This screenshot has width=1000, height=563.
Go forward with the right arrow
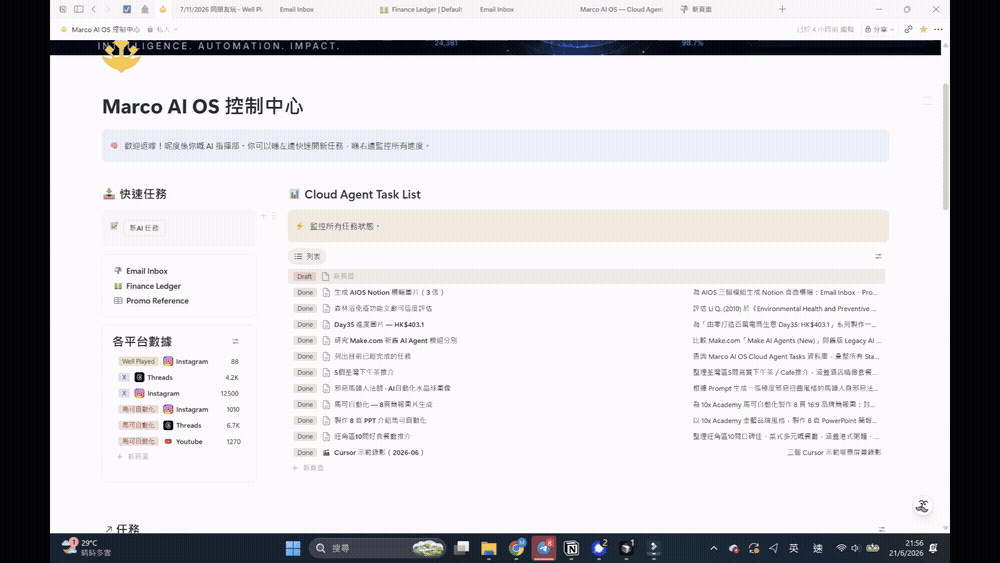point(108,10)
